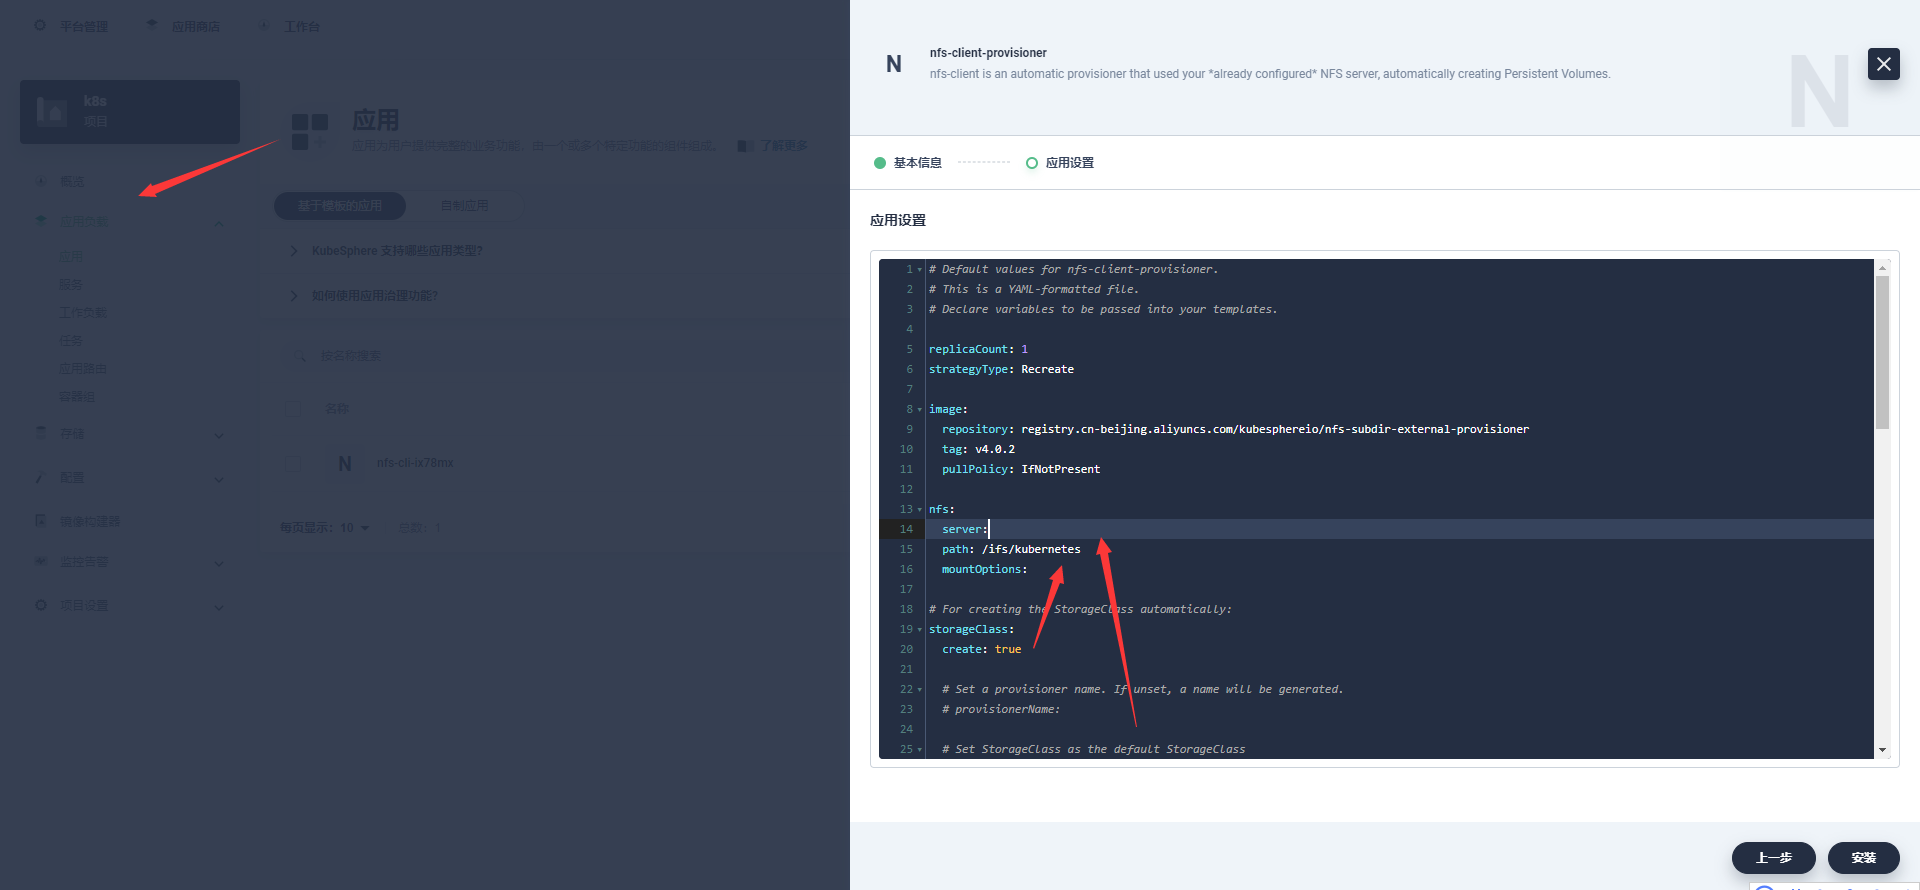Click the pullPolicy value IfNotPresent

point(1060,469)
